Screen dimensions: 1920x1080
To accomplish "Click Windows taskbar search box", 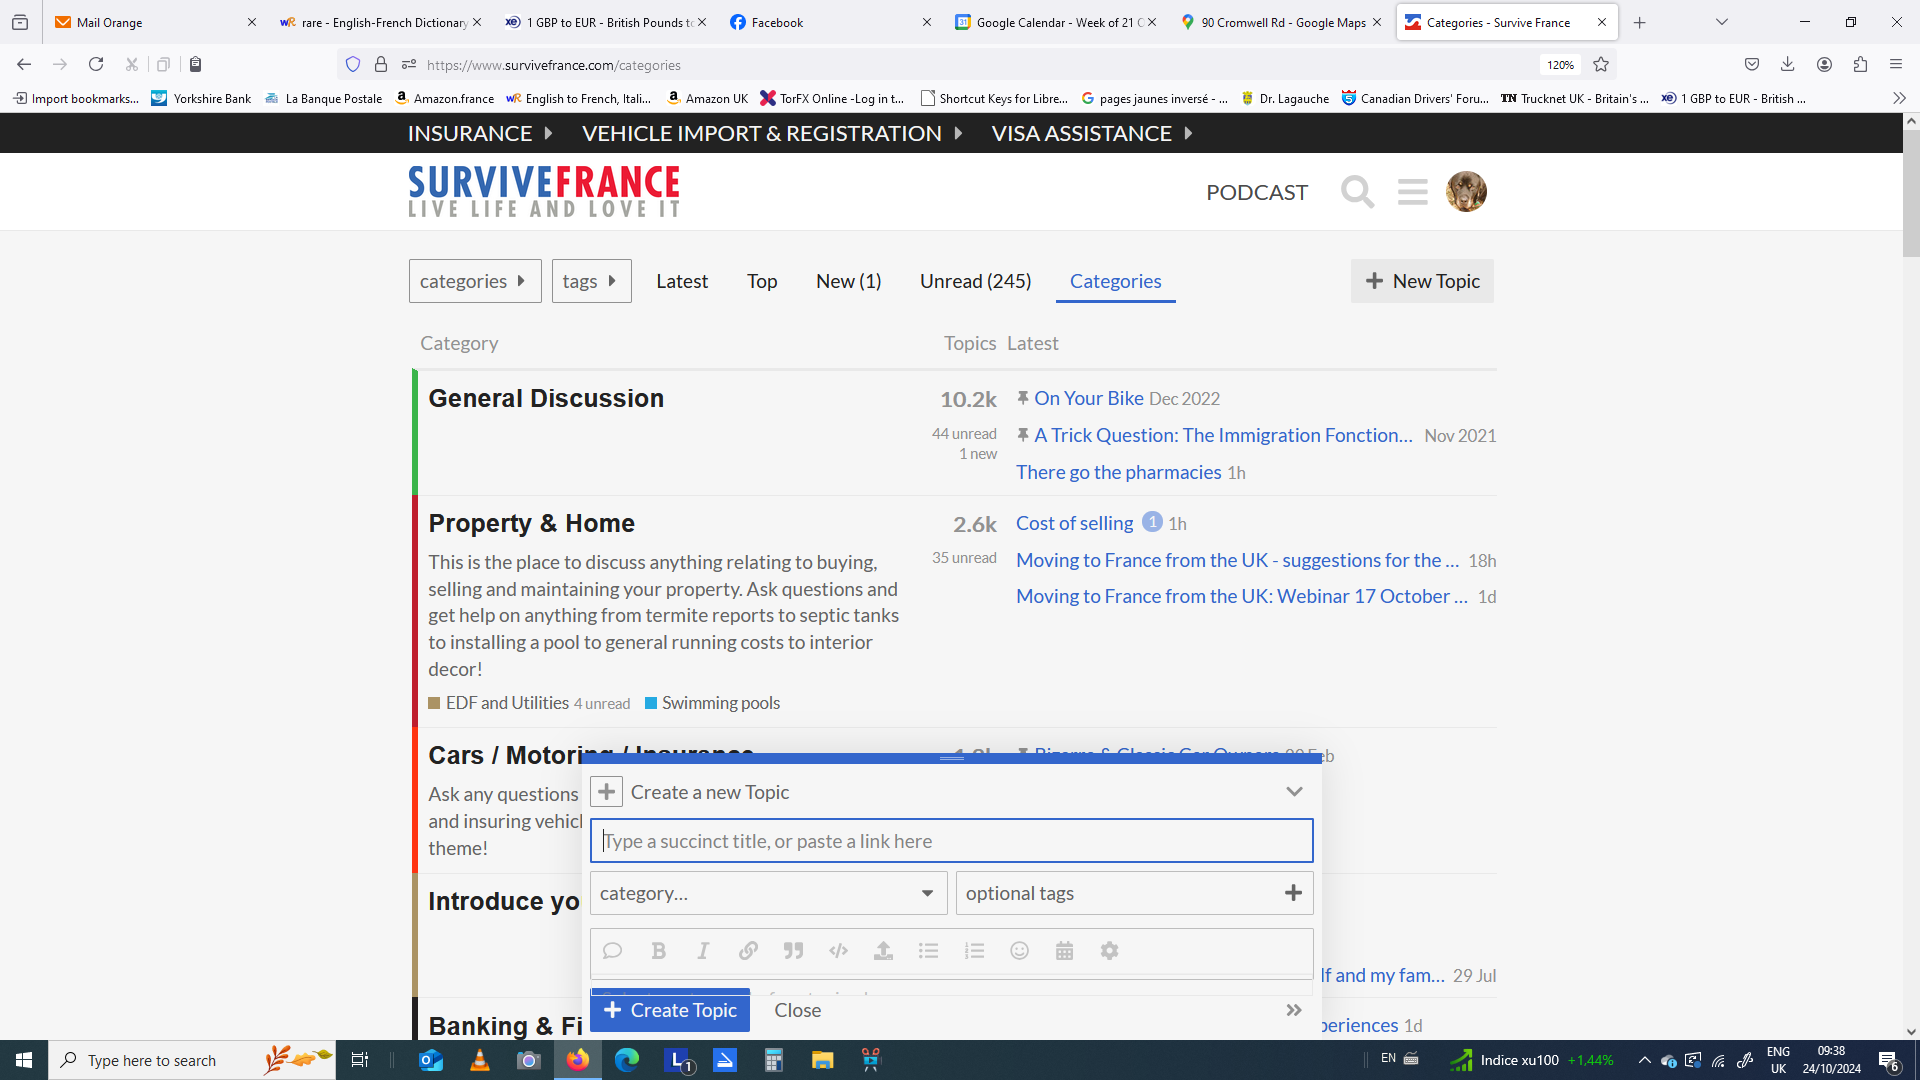I will (192, 1060).
